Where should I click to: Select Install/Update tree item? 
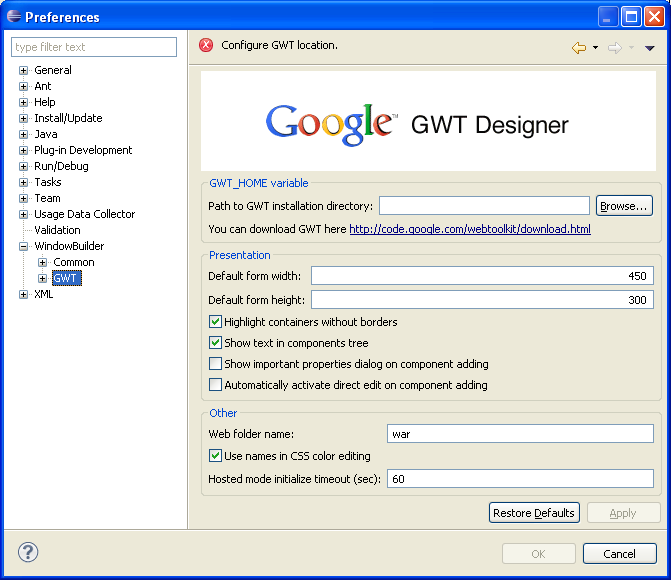pos(68,118)
